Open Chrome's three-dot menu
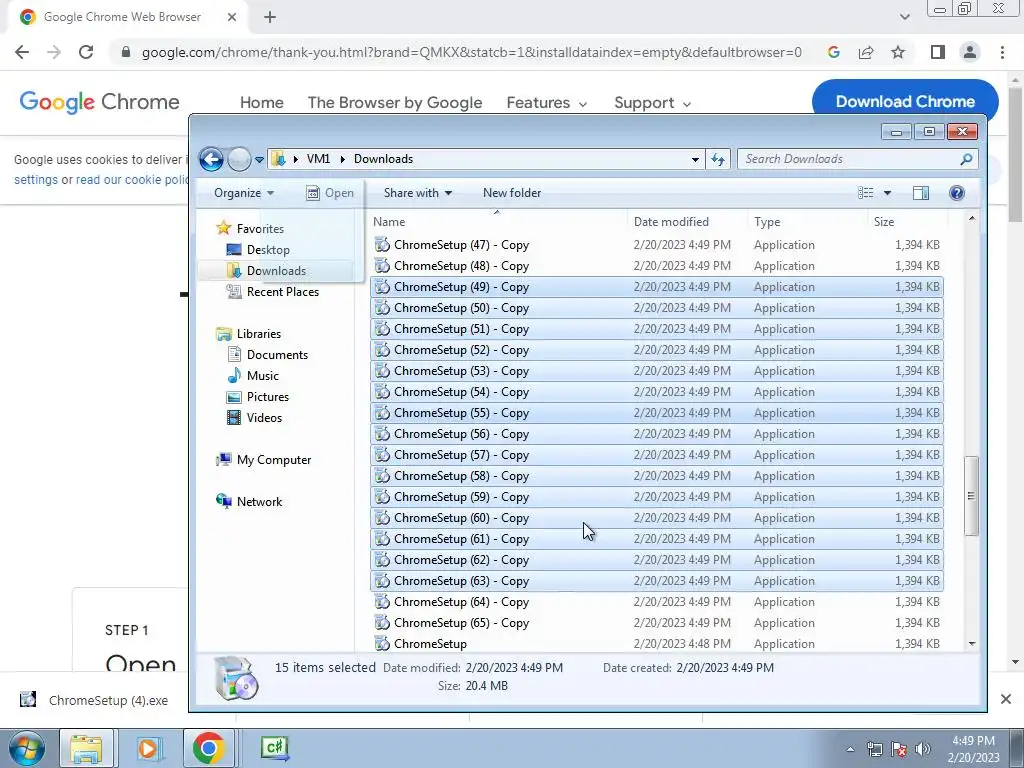This screenshot has width=1024, height=768. tap(1002, 52)
